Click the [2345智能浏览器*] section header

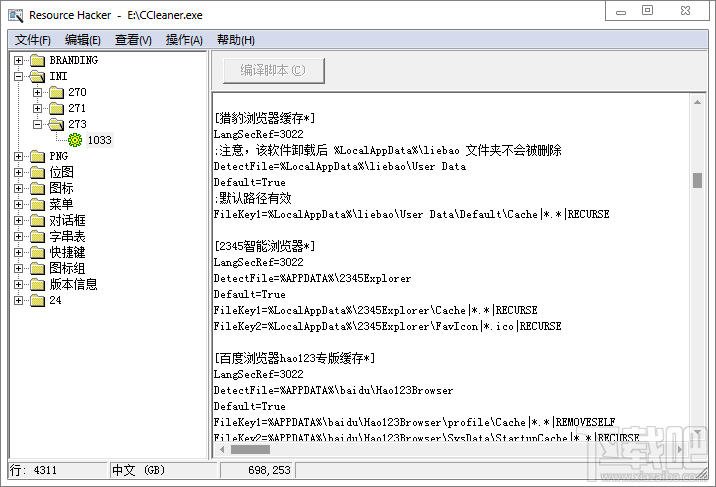pos(264,246)
